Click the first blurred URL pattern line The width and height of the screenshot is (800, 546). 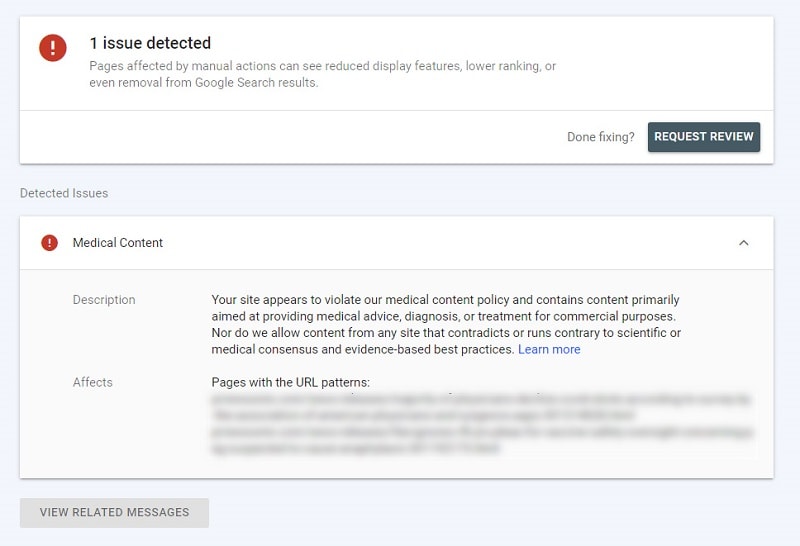[x=480, y=399]
